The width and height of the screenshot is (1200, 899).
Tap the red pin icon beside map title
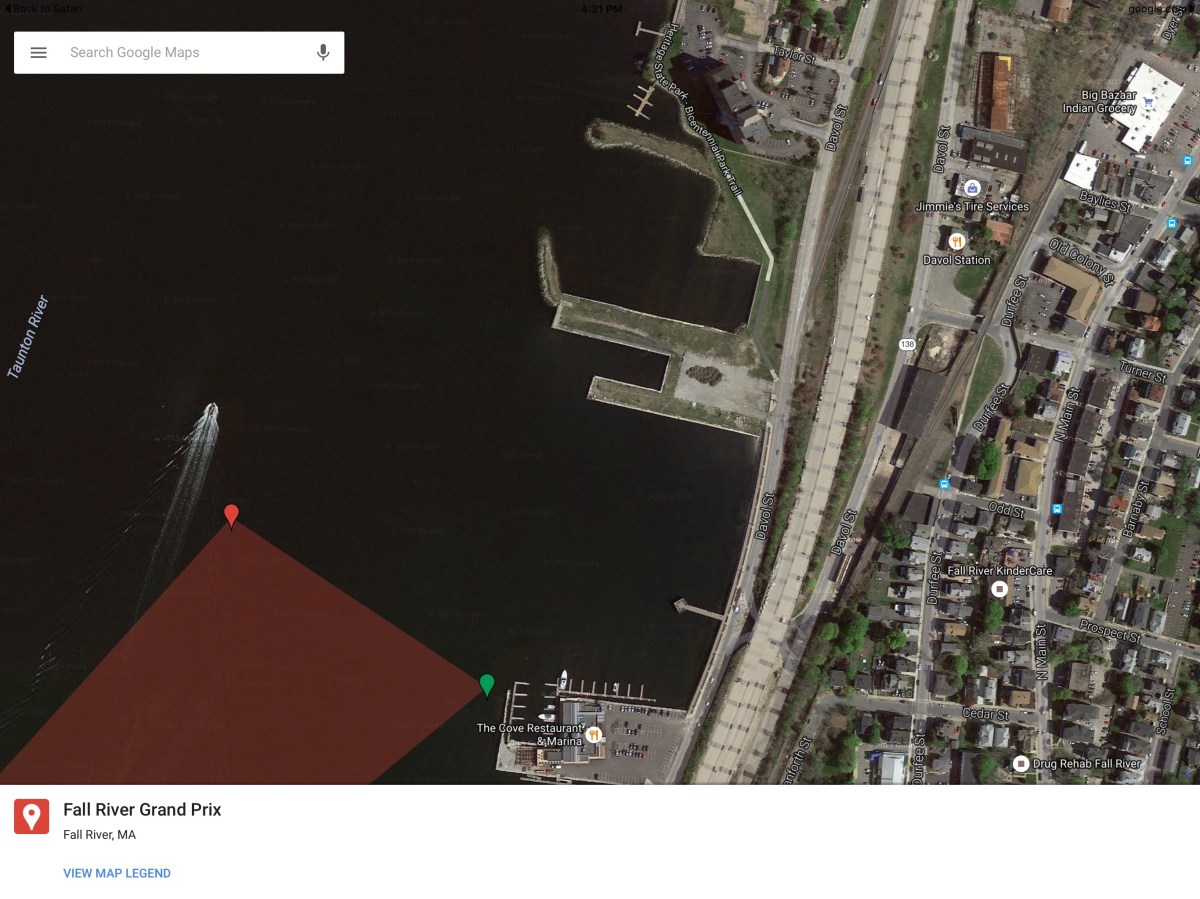pos(32,817)
